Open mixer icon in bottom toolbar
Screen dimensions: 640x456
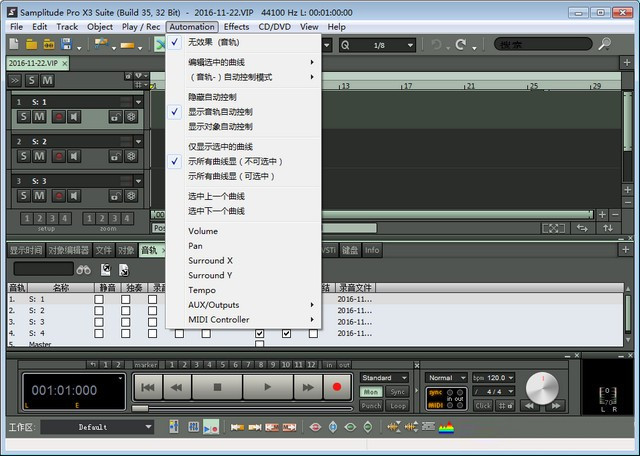coord(193,427)
